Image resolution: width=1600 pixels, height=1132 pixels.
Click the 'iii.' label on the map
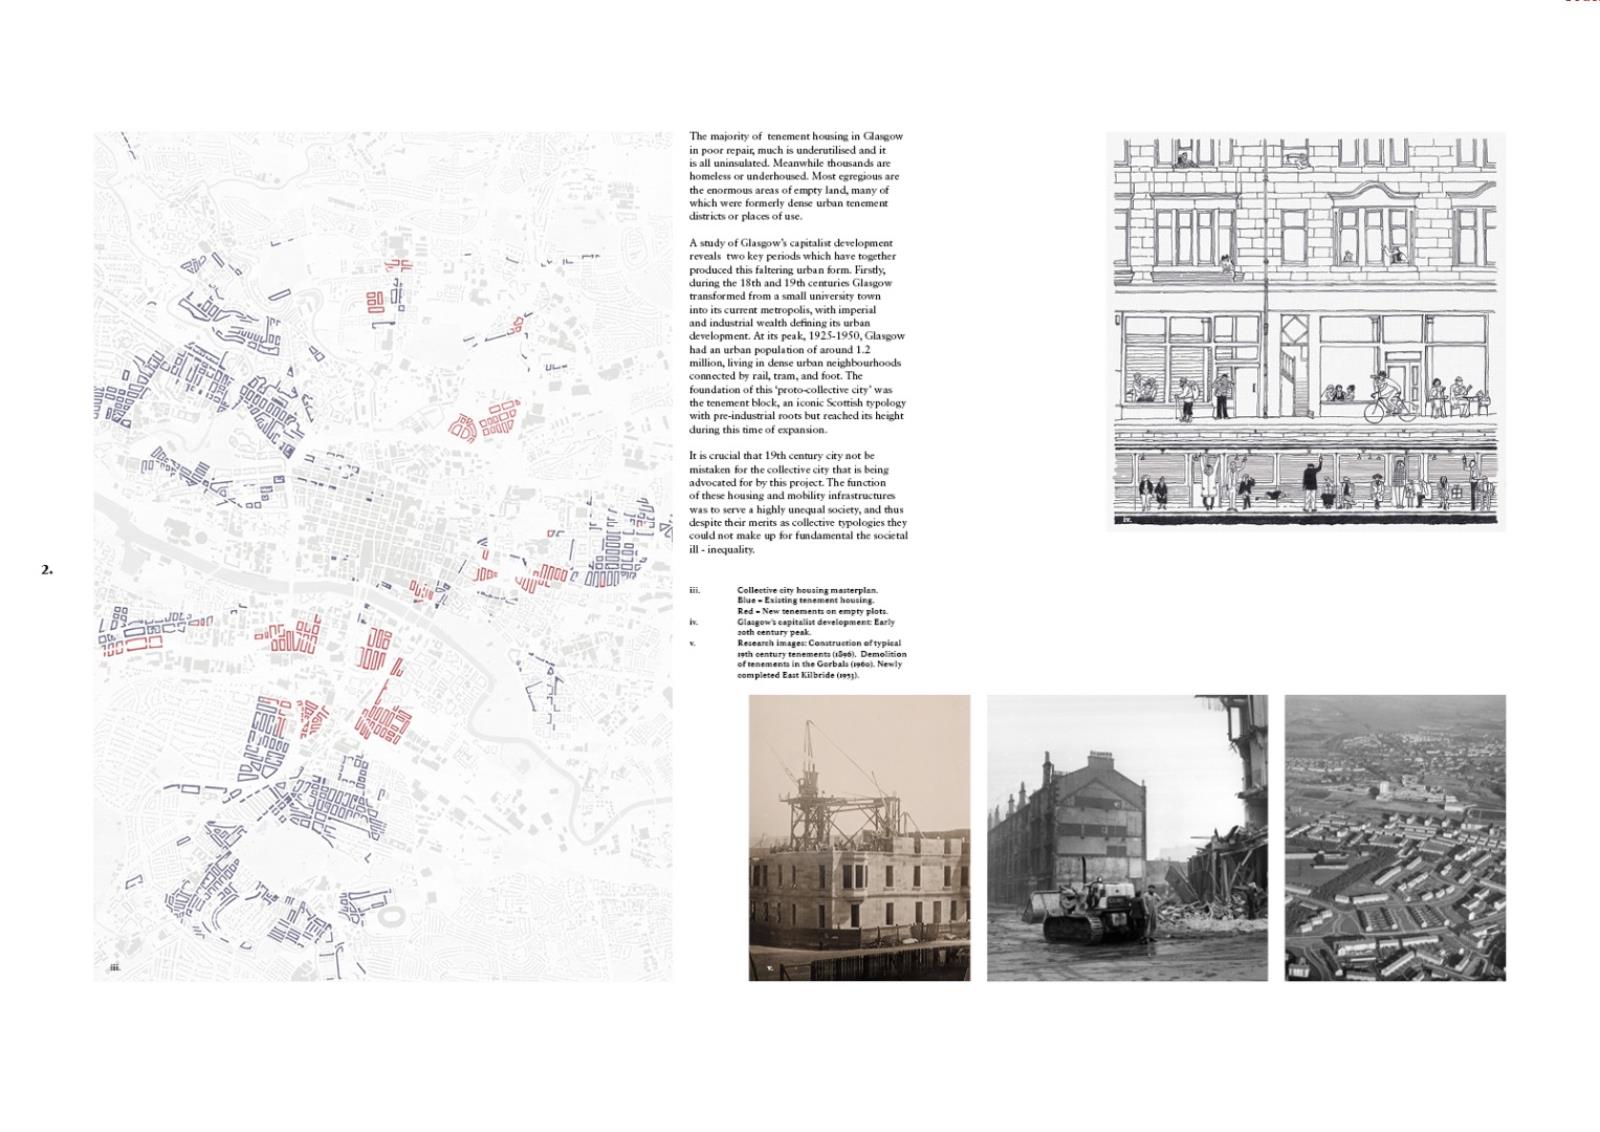[x=115, y=968]
